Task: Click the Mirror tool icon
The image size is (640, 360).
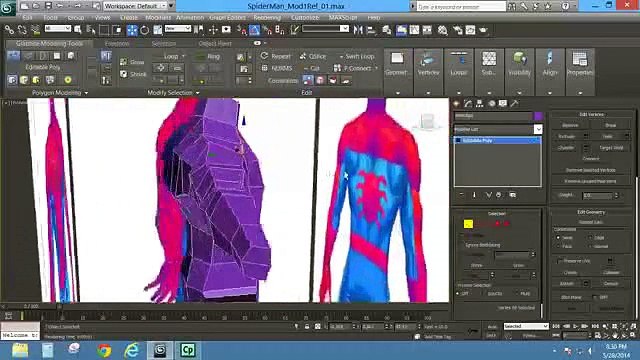Action: tap(358, 30)
